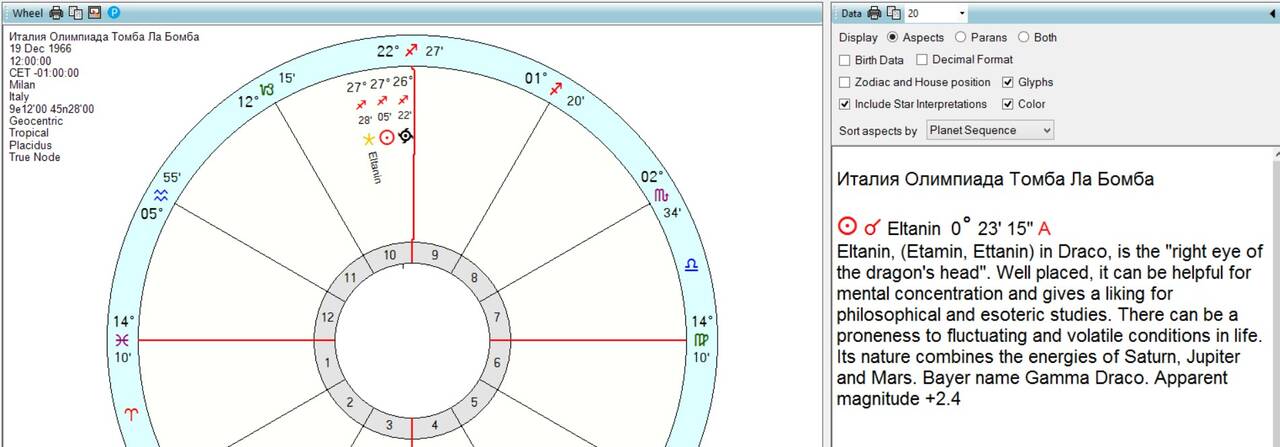This screenshot has width=1280, height=447.
Task: Select the Both display option
Action: coord(1023,37)
